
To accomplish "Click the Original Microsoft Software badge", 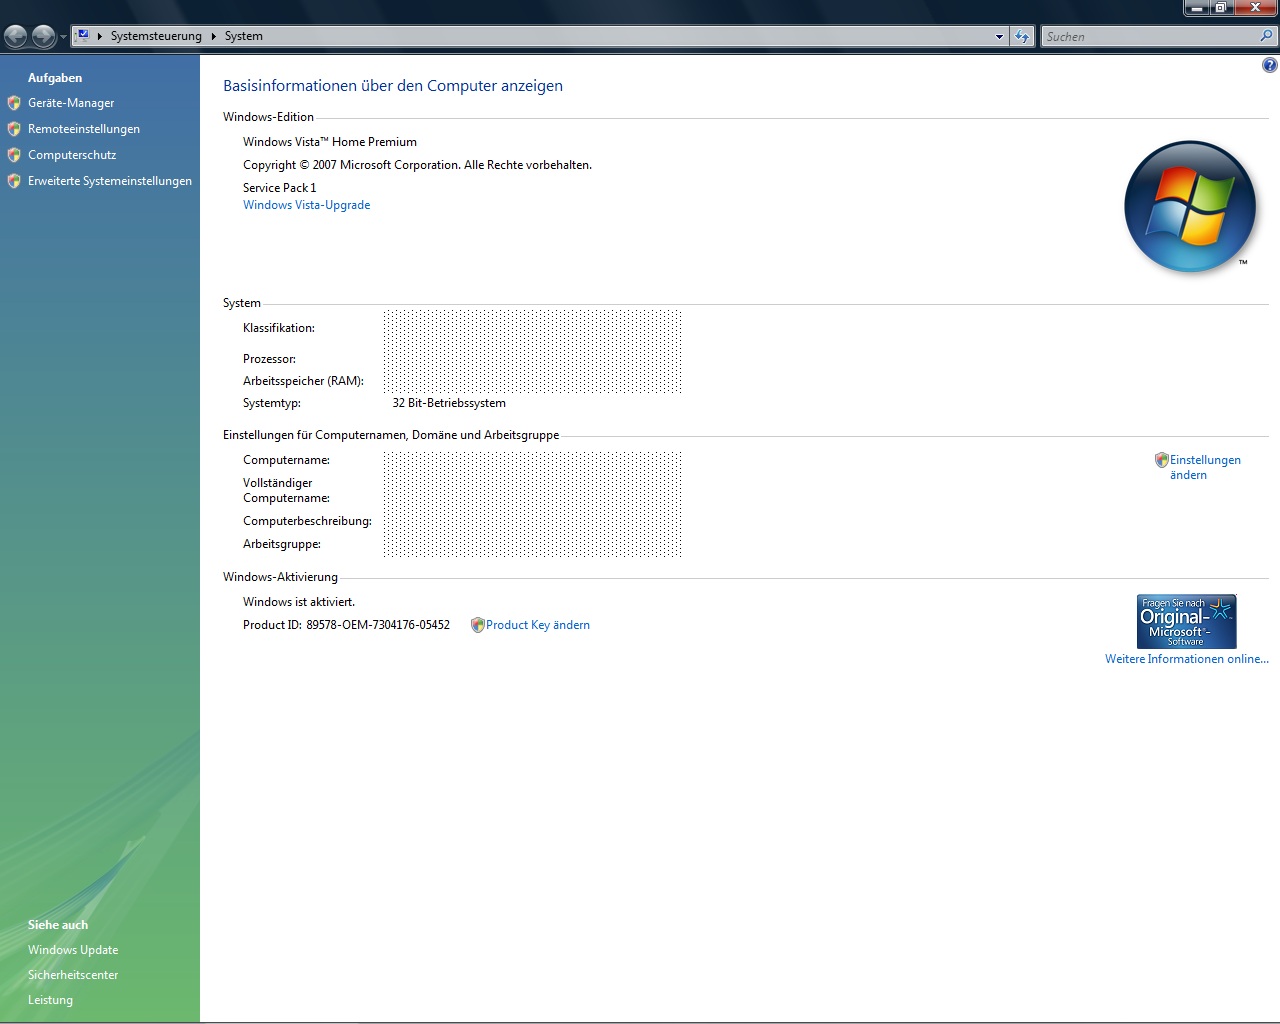I will pyautogui.click(x=1186, y=621).
